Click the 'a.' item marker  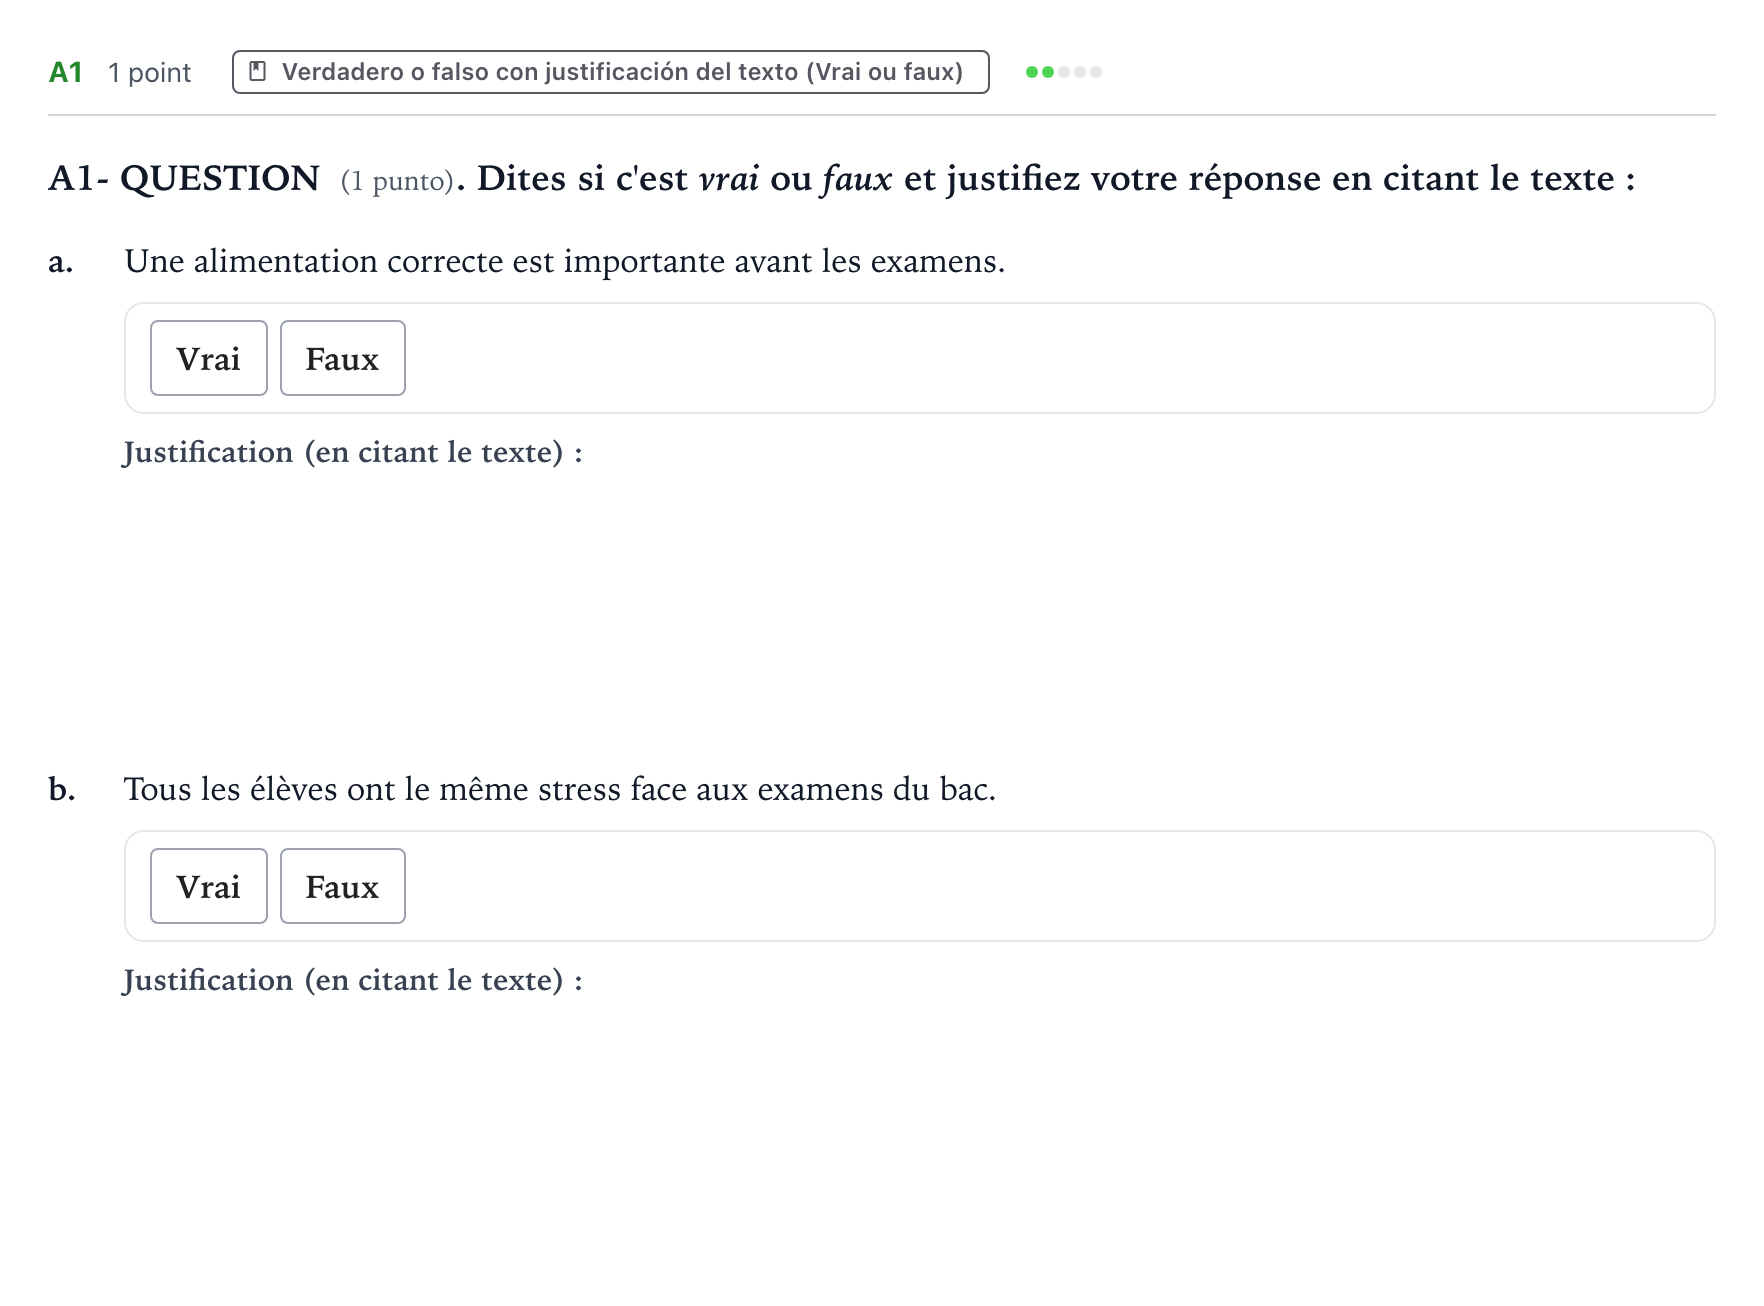[x=61, y=262]
